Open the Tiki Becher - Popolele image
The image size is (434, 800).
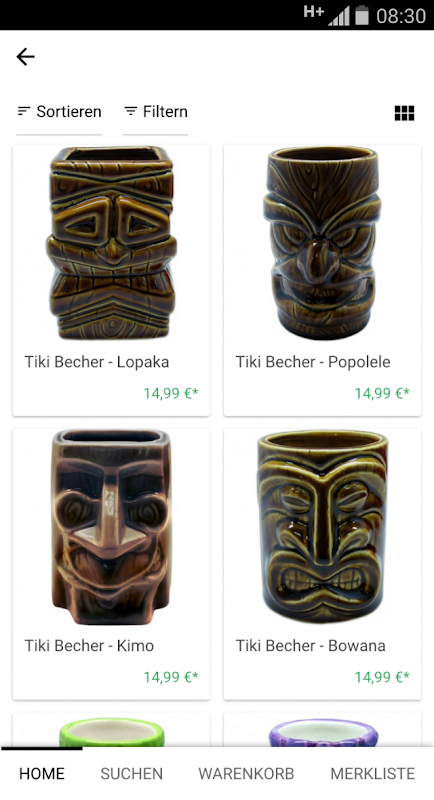click(x=322, y=243)
